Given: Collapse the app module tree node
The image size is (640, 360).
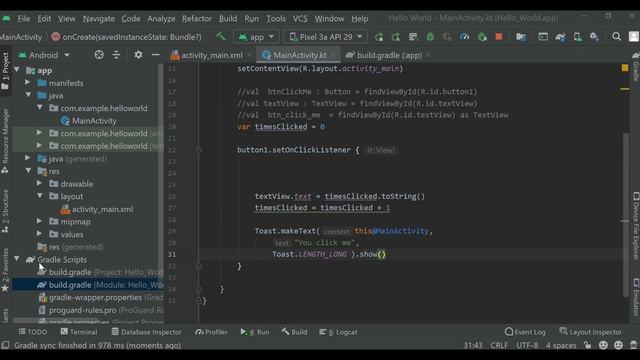Looking at the screenshot, I should coord(17,70).
